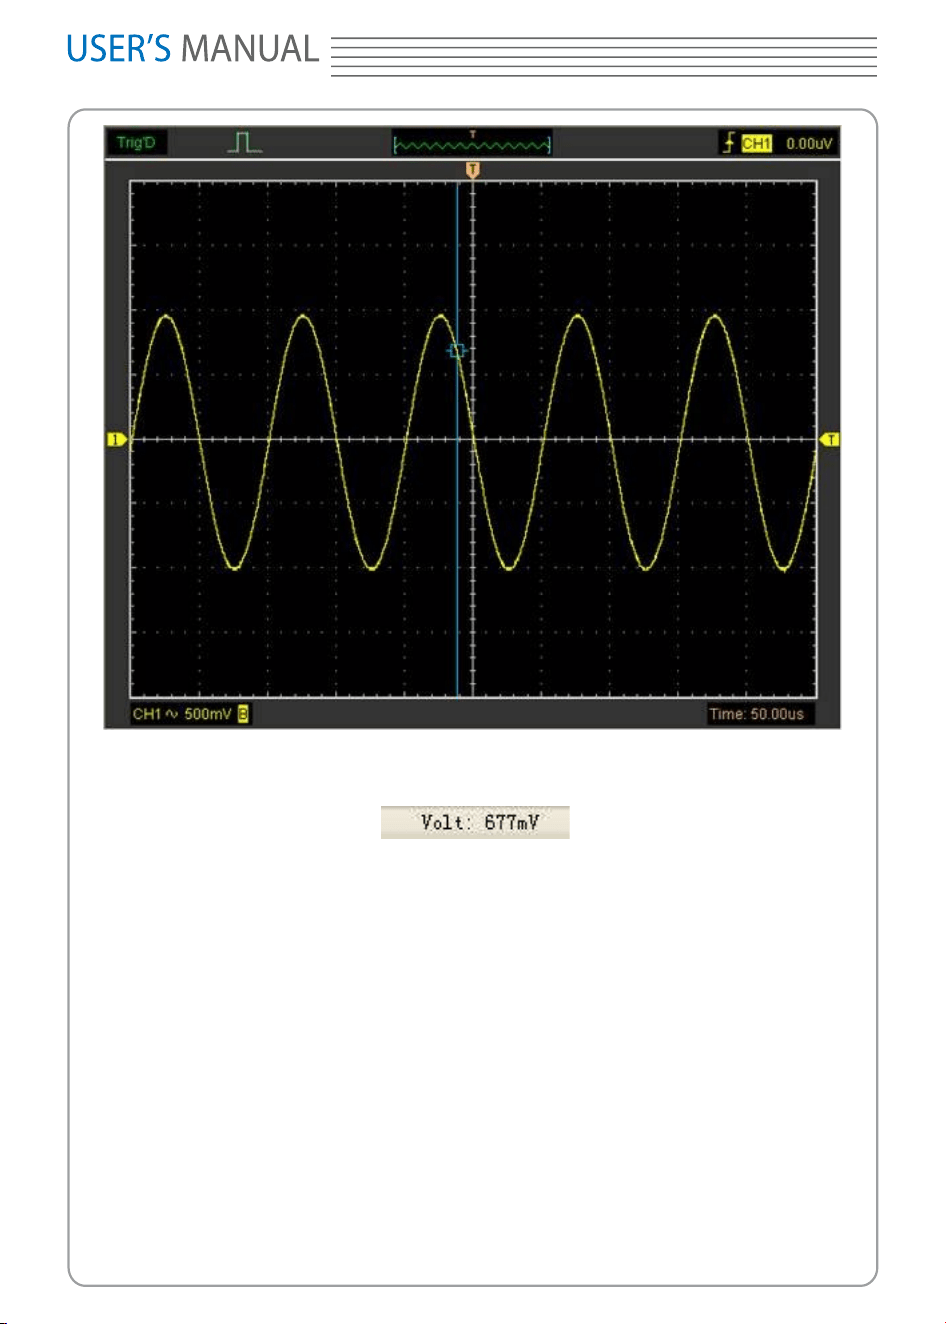Viewport: 946px width, 1324px height.
Task: Click the orange T horizontal trigger marker
Action: coord(473,171)
